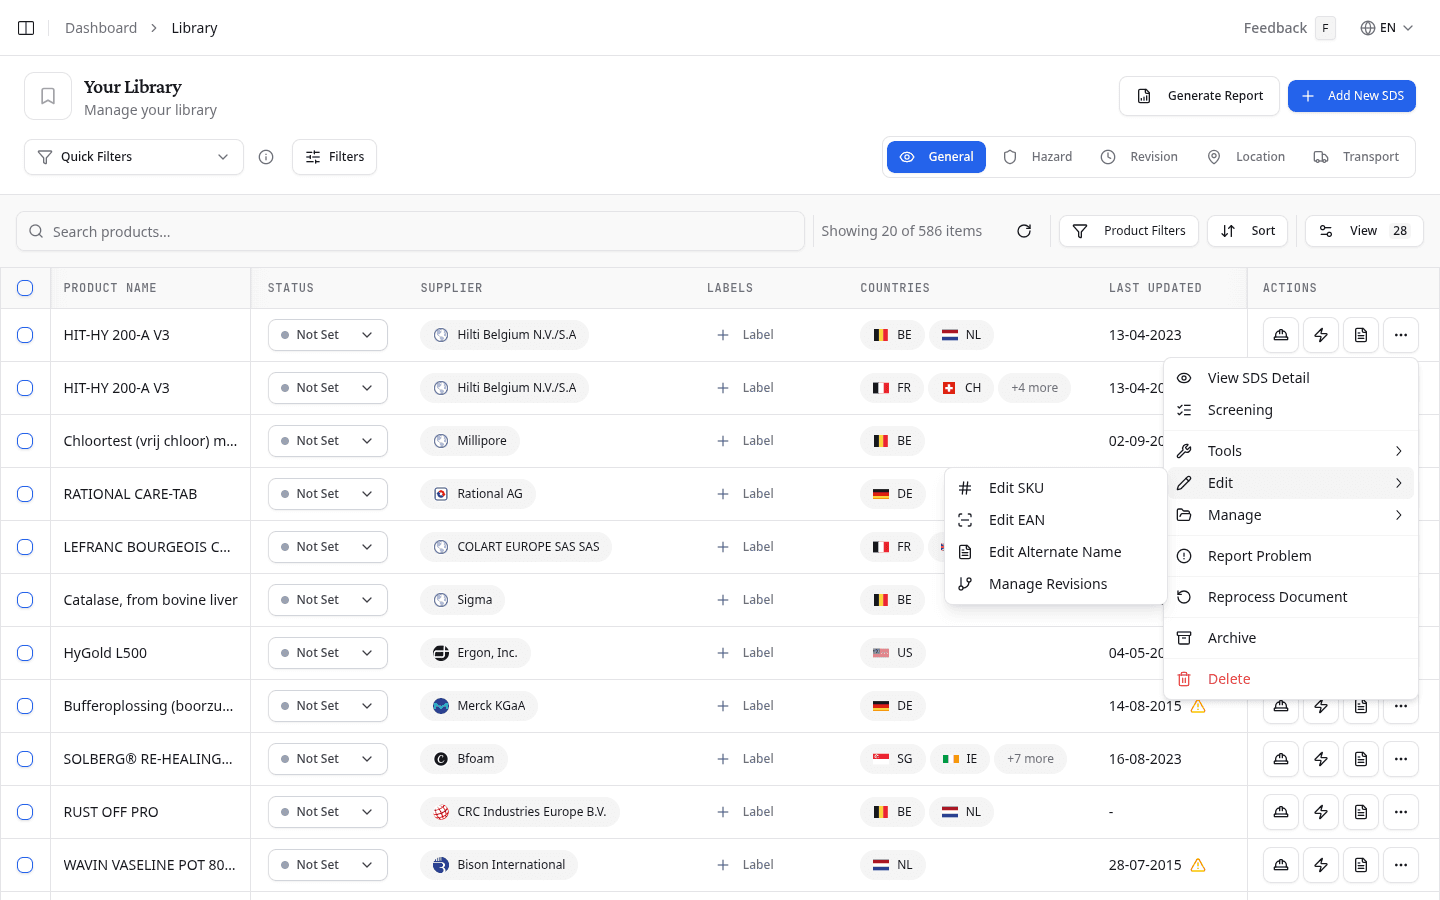
Task: Click the warning icon next to 28-07-2015
Action: (x=1198, y=865)
